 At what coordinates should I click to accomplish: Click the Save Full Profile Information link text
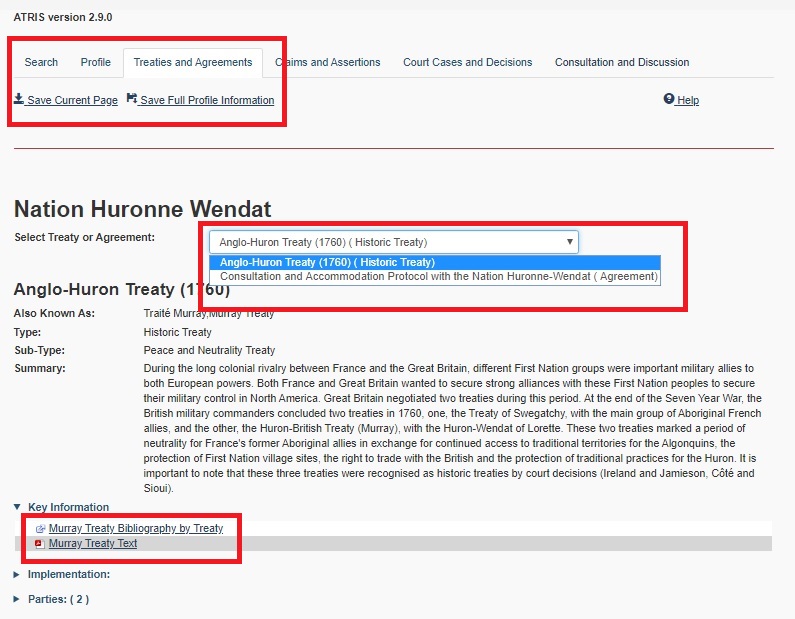[x=207, y=100]
